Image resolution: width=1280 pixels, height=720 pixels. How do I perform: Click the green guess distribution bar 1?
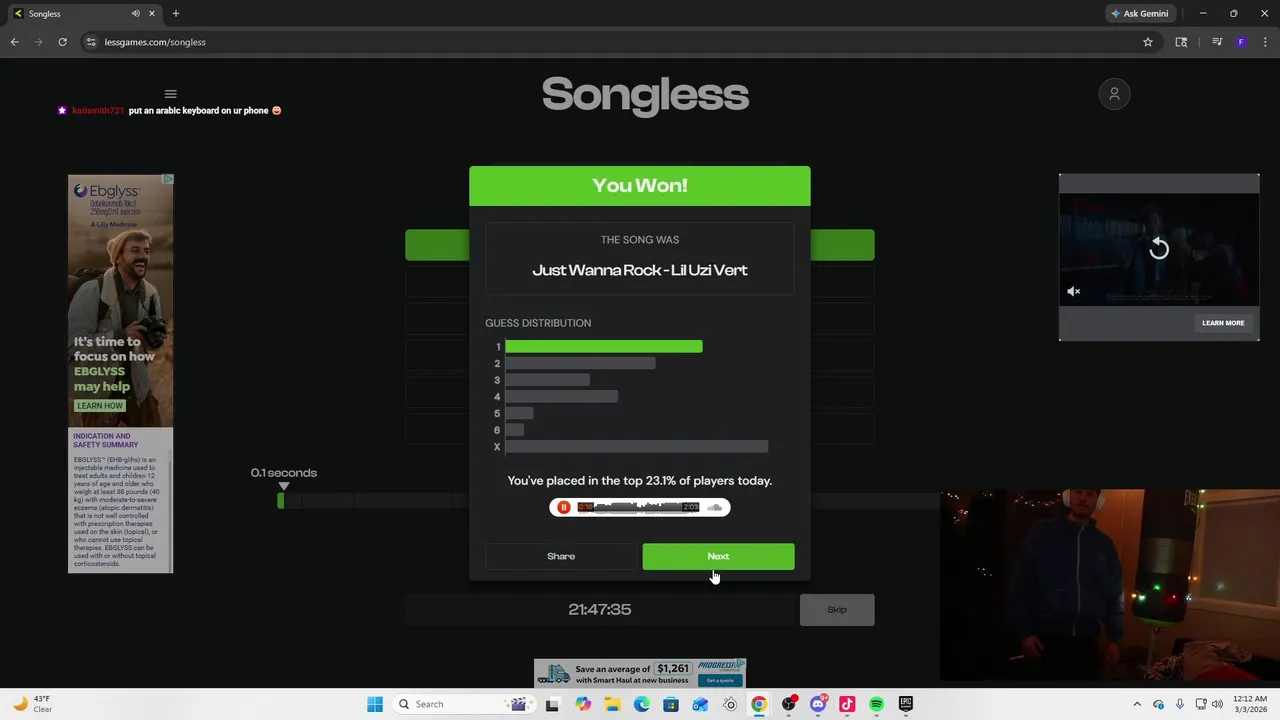click(604, 346)
